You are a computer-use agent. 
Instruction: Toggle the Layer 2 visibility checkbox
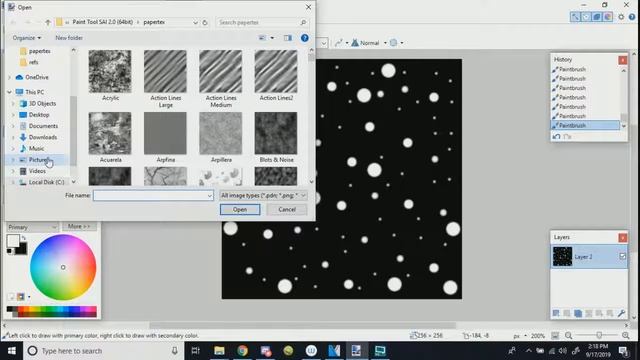pyautogui.click(x=622, y=256)
